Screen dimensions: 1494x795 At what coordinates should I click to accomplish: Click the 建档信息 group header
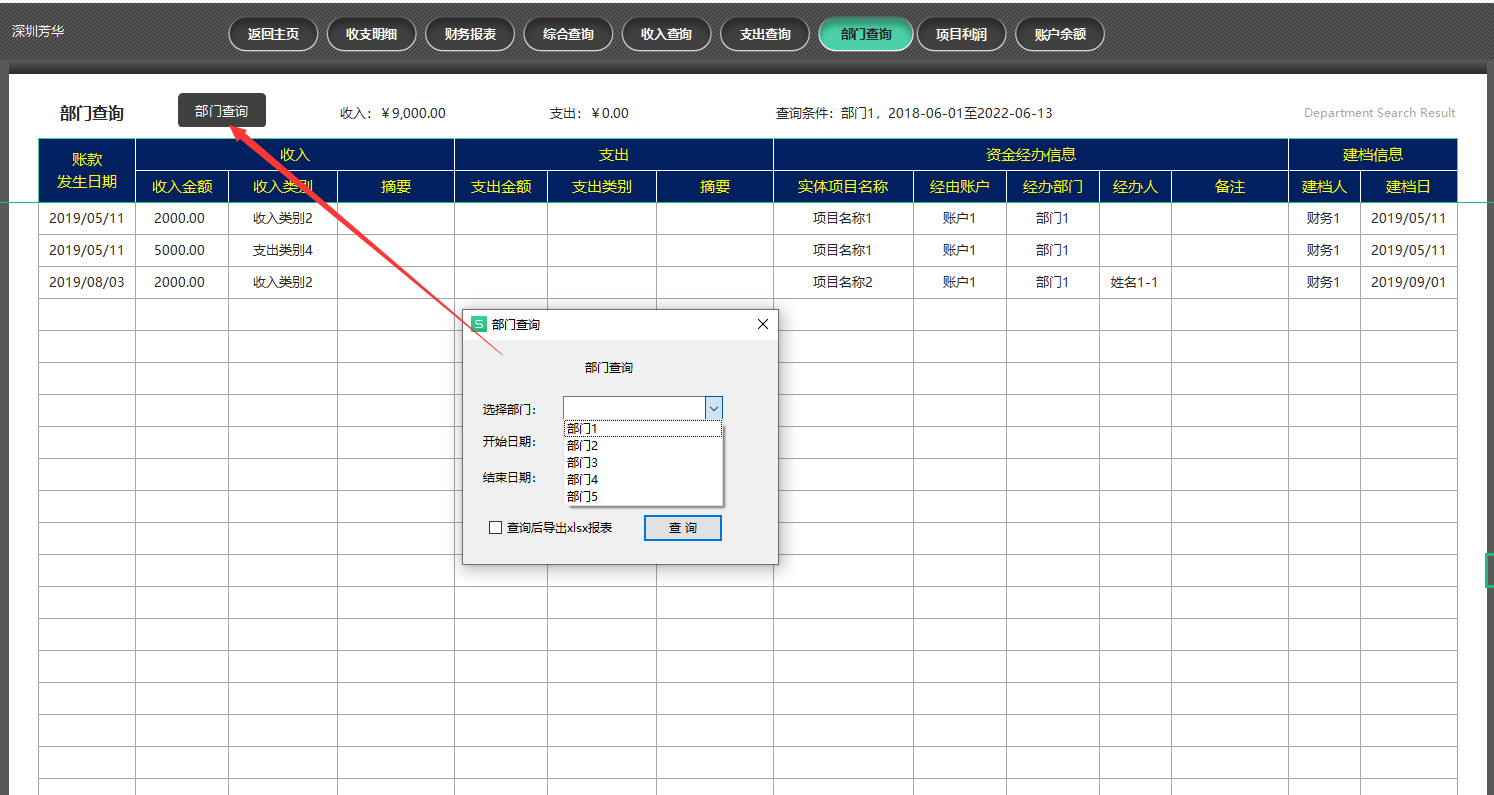[x=1373, y=155]
